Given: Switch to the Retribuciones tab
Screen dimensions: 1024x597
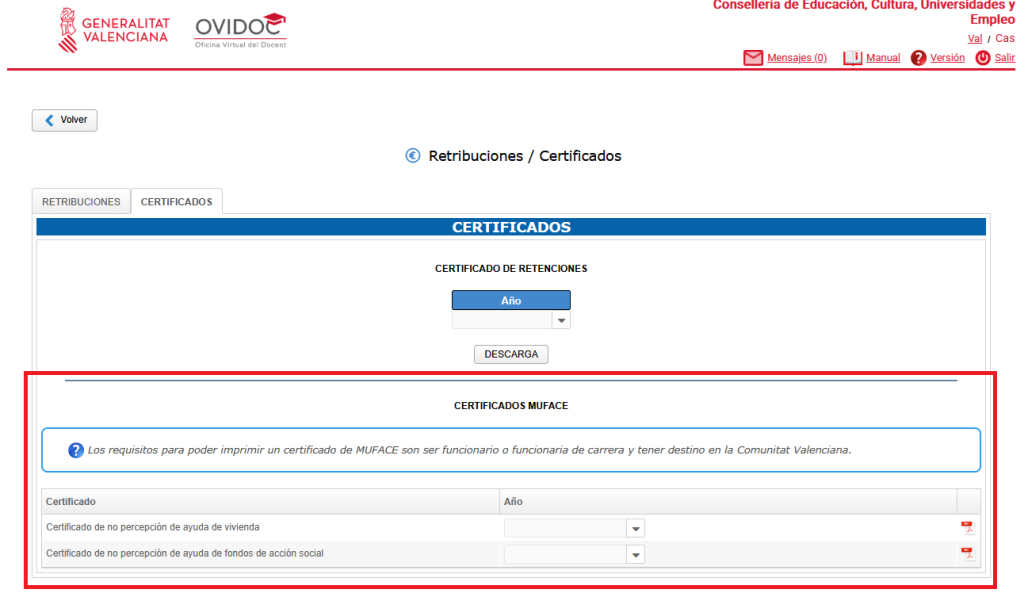Looking at the screenshot, I should (81, 201).
